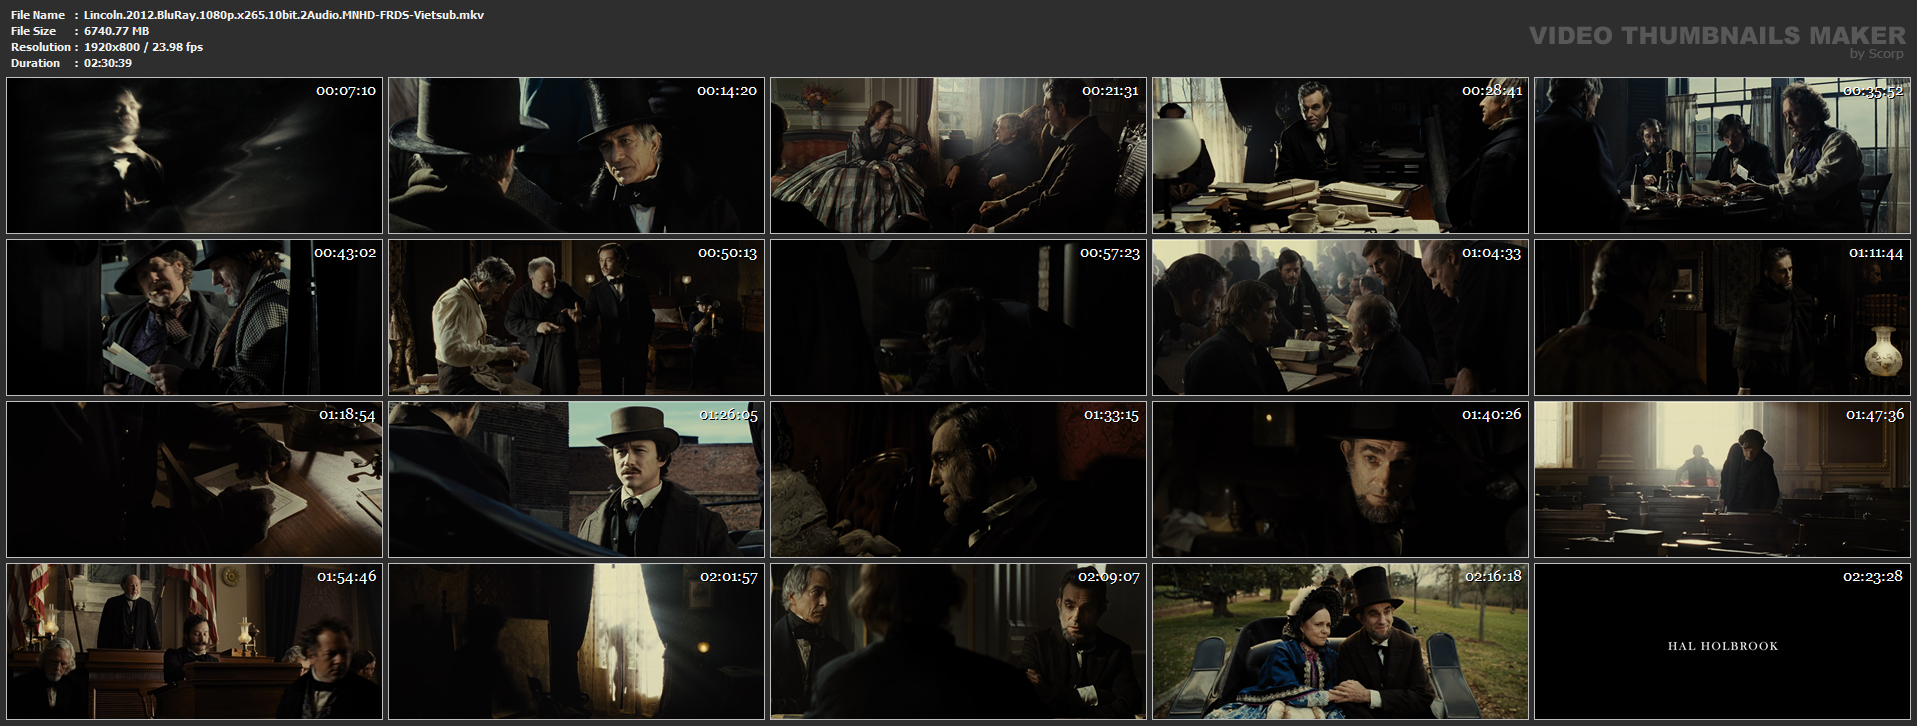Image resolution: width=1917 pixels, height=726 pixels.
Task: Select the writing hand frame at 01:18:54
Action: (194, 480)
